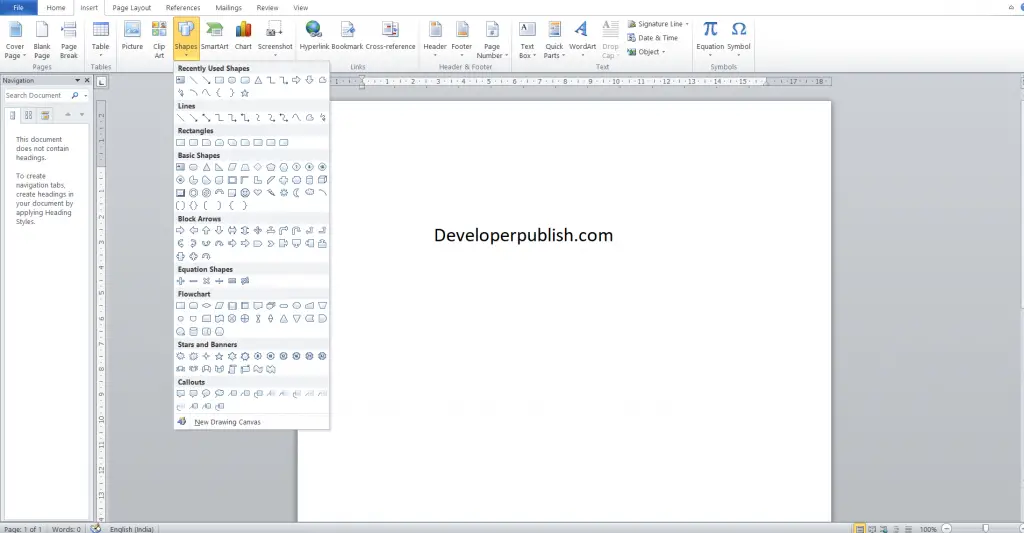
Task: Choose the rectangular callout shape
Action: pos(181,394)
